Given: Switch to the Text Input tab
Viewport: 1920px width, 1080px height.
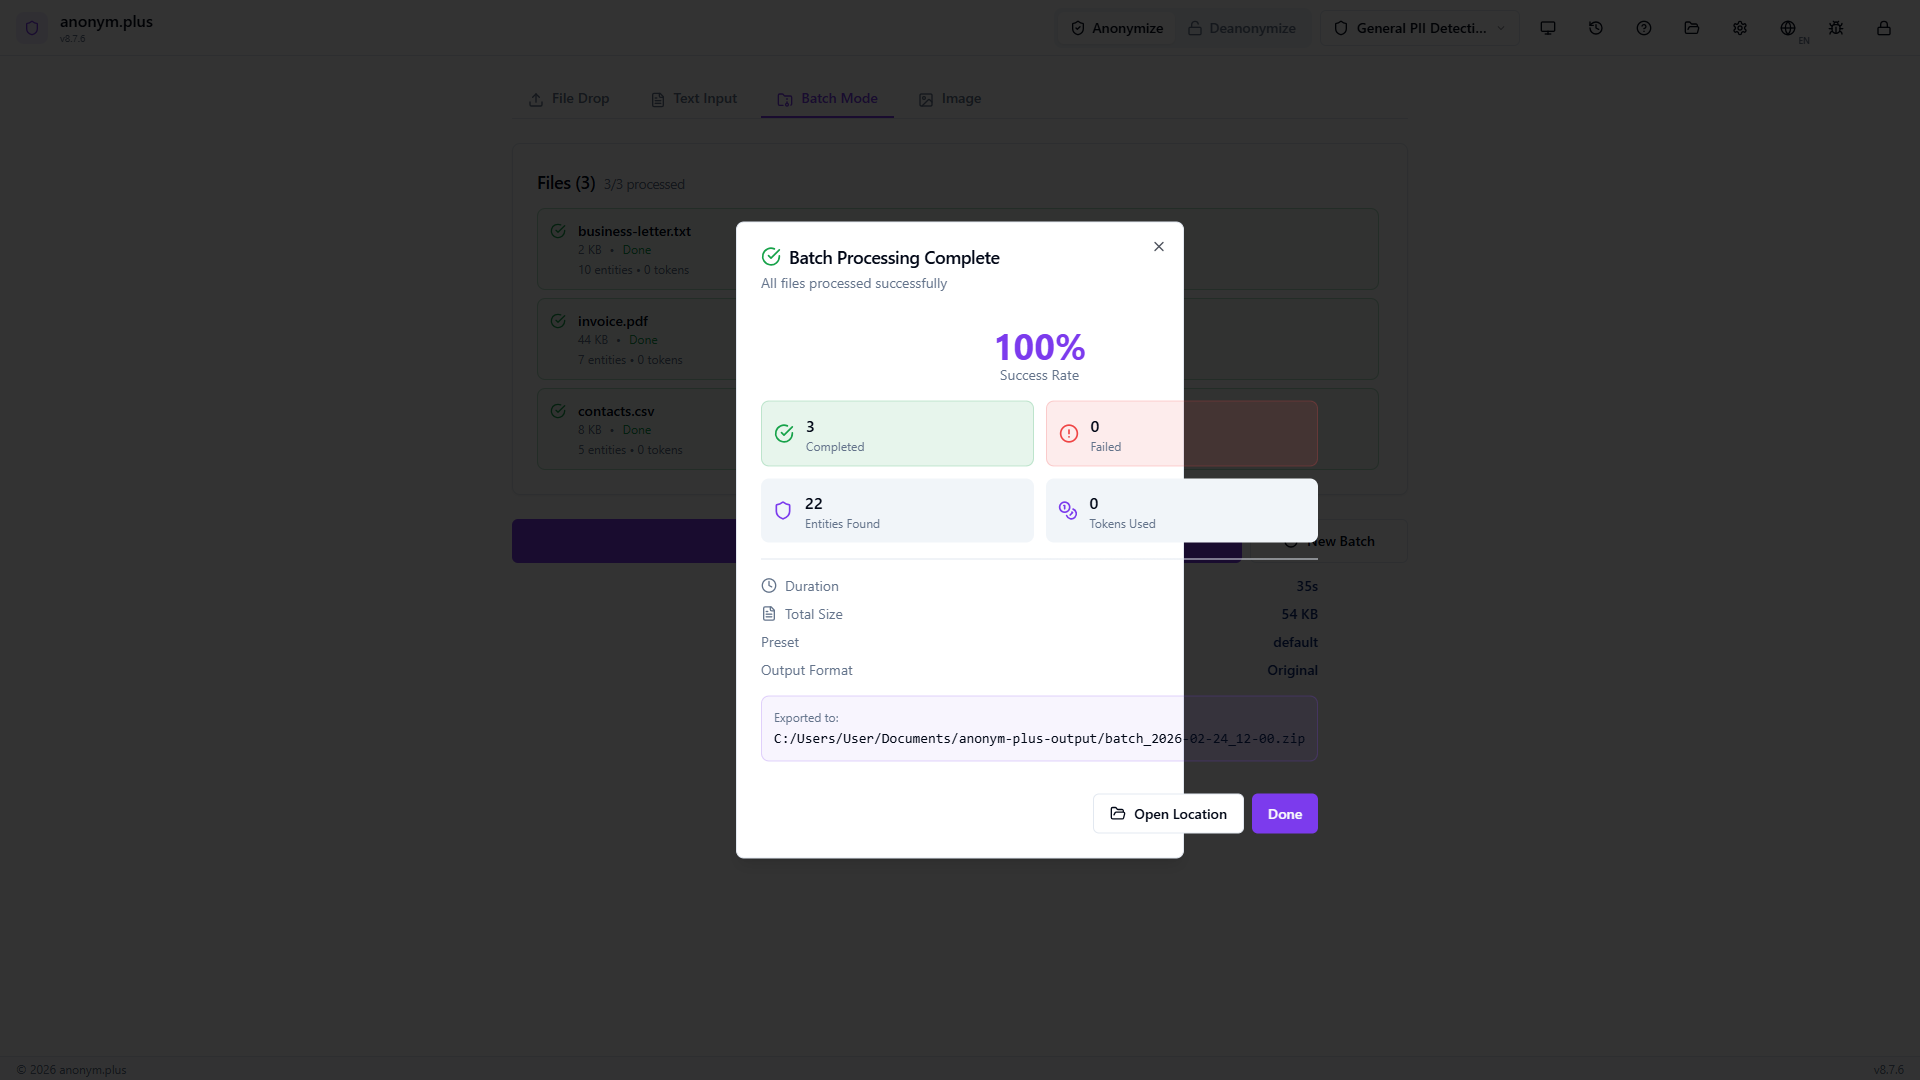Looking at the screenshot, I should click(x=692, y=98).
